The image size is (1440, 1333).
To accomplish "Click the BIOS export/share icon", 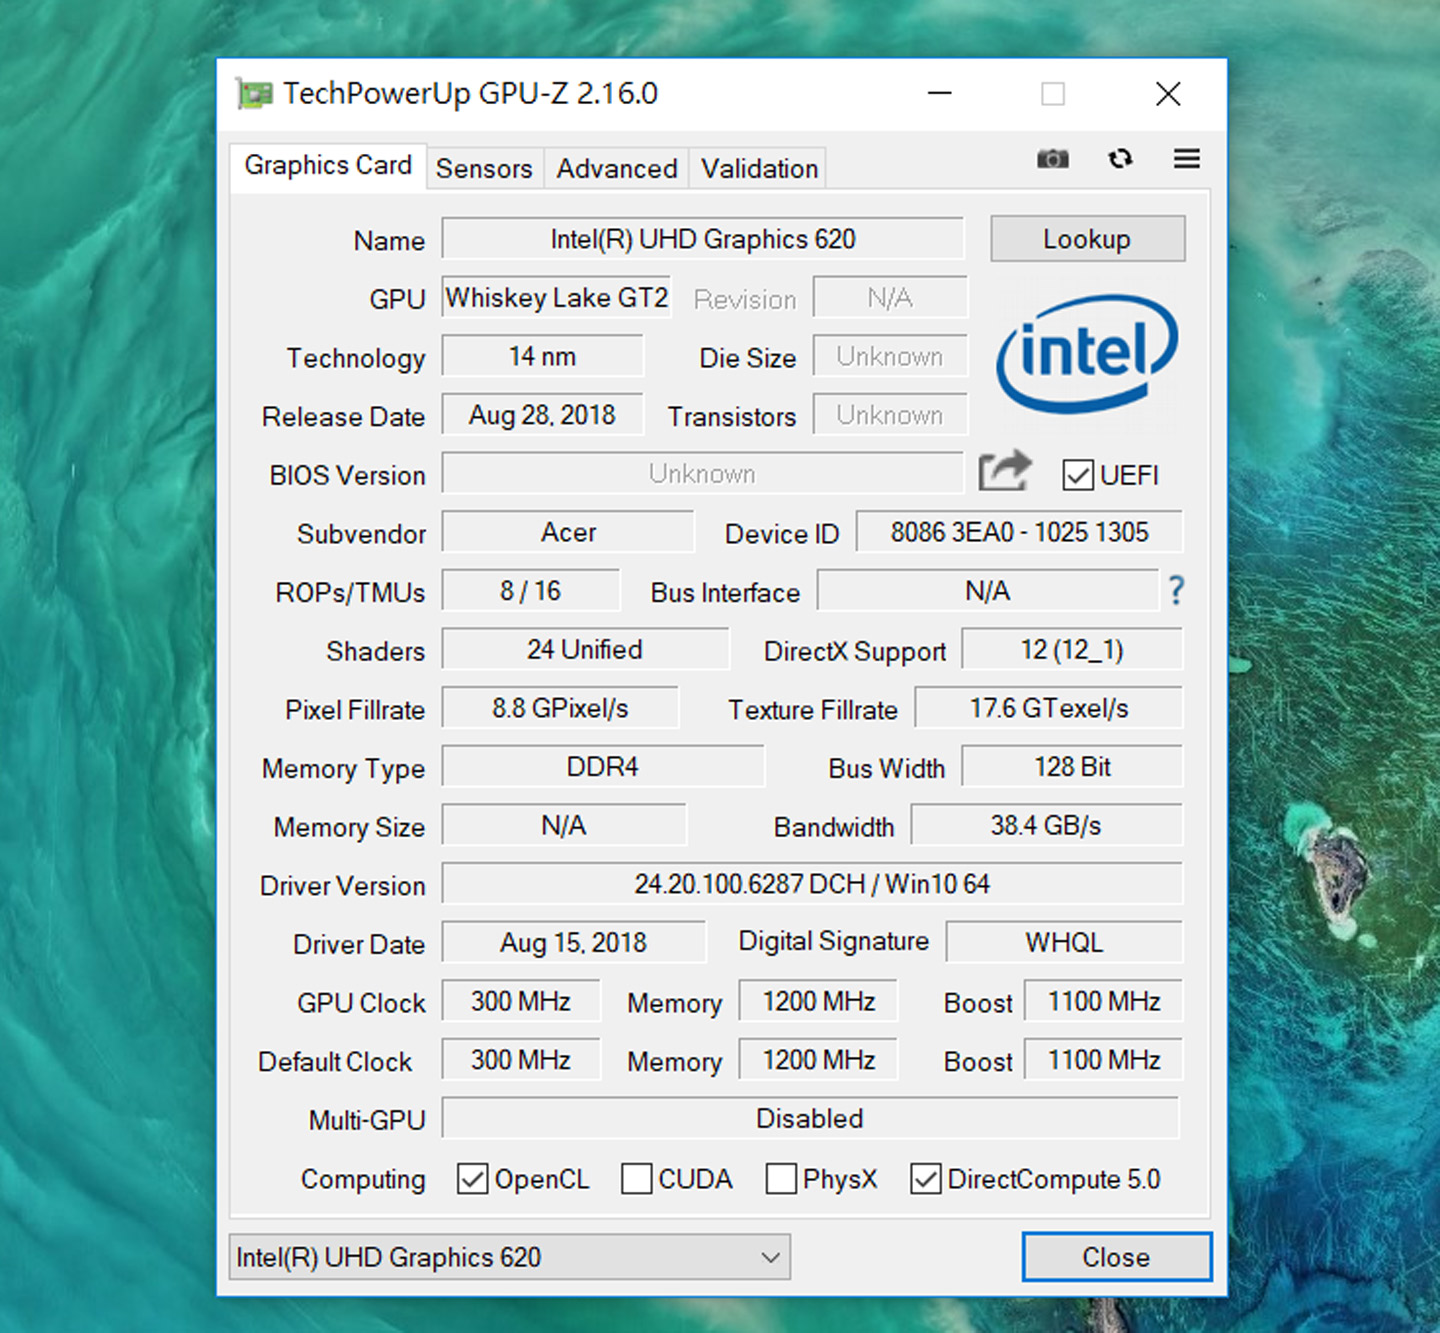I will [1005, 470].
